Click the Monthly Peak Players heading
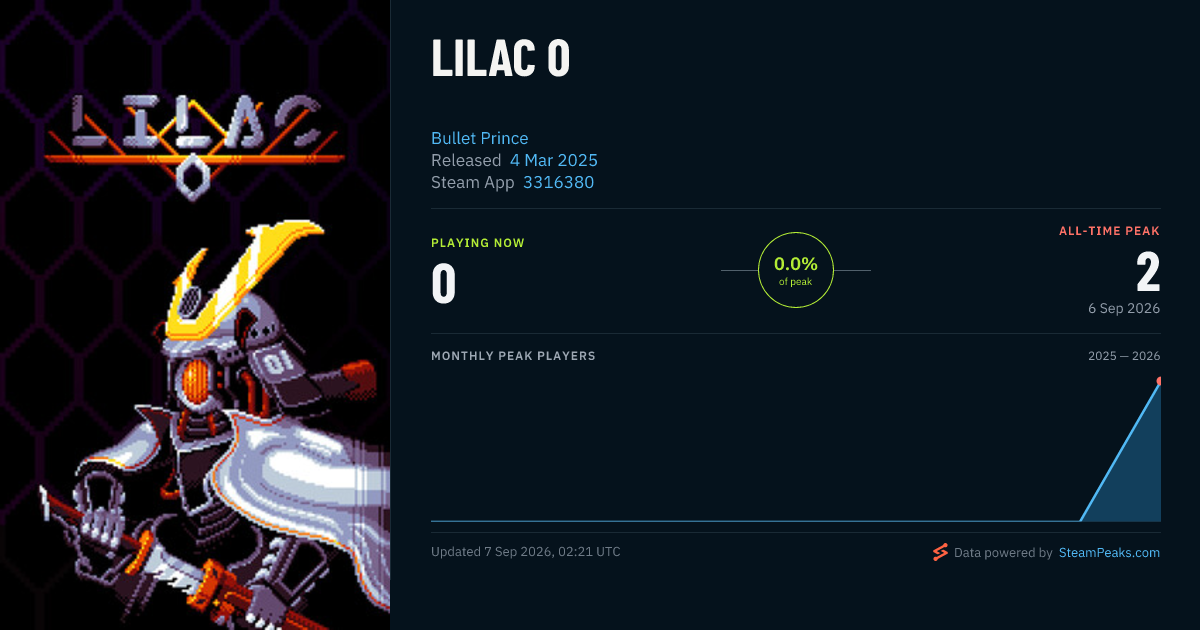Viewport: 1200px width, 630px height. [x=513, y=356]
